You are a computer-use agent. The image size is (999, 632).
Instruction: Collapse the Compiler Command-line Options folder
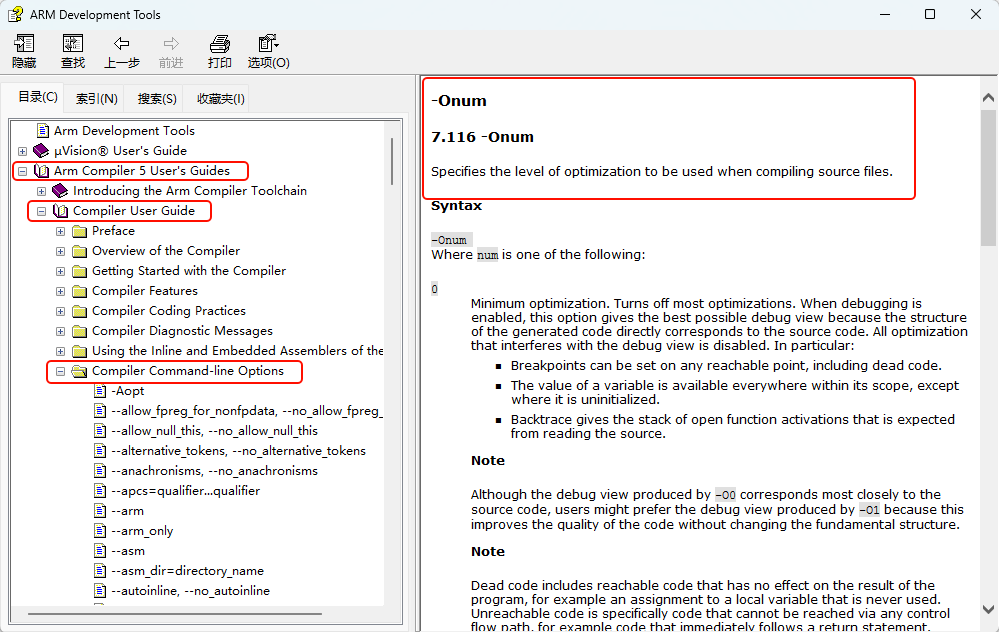[60, 371]
